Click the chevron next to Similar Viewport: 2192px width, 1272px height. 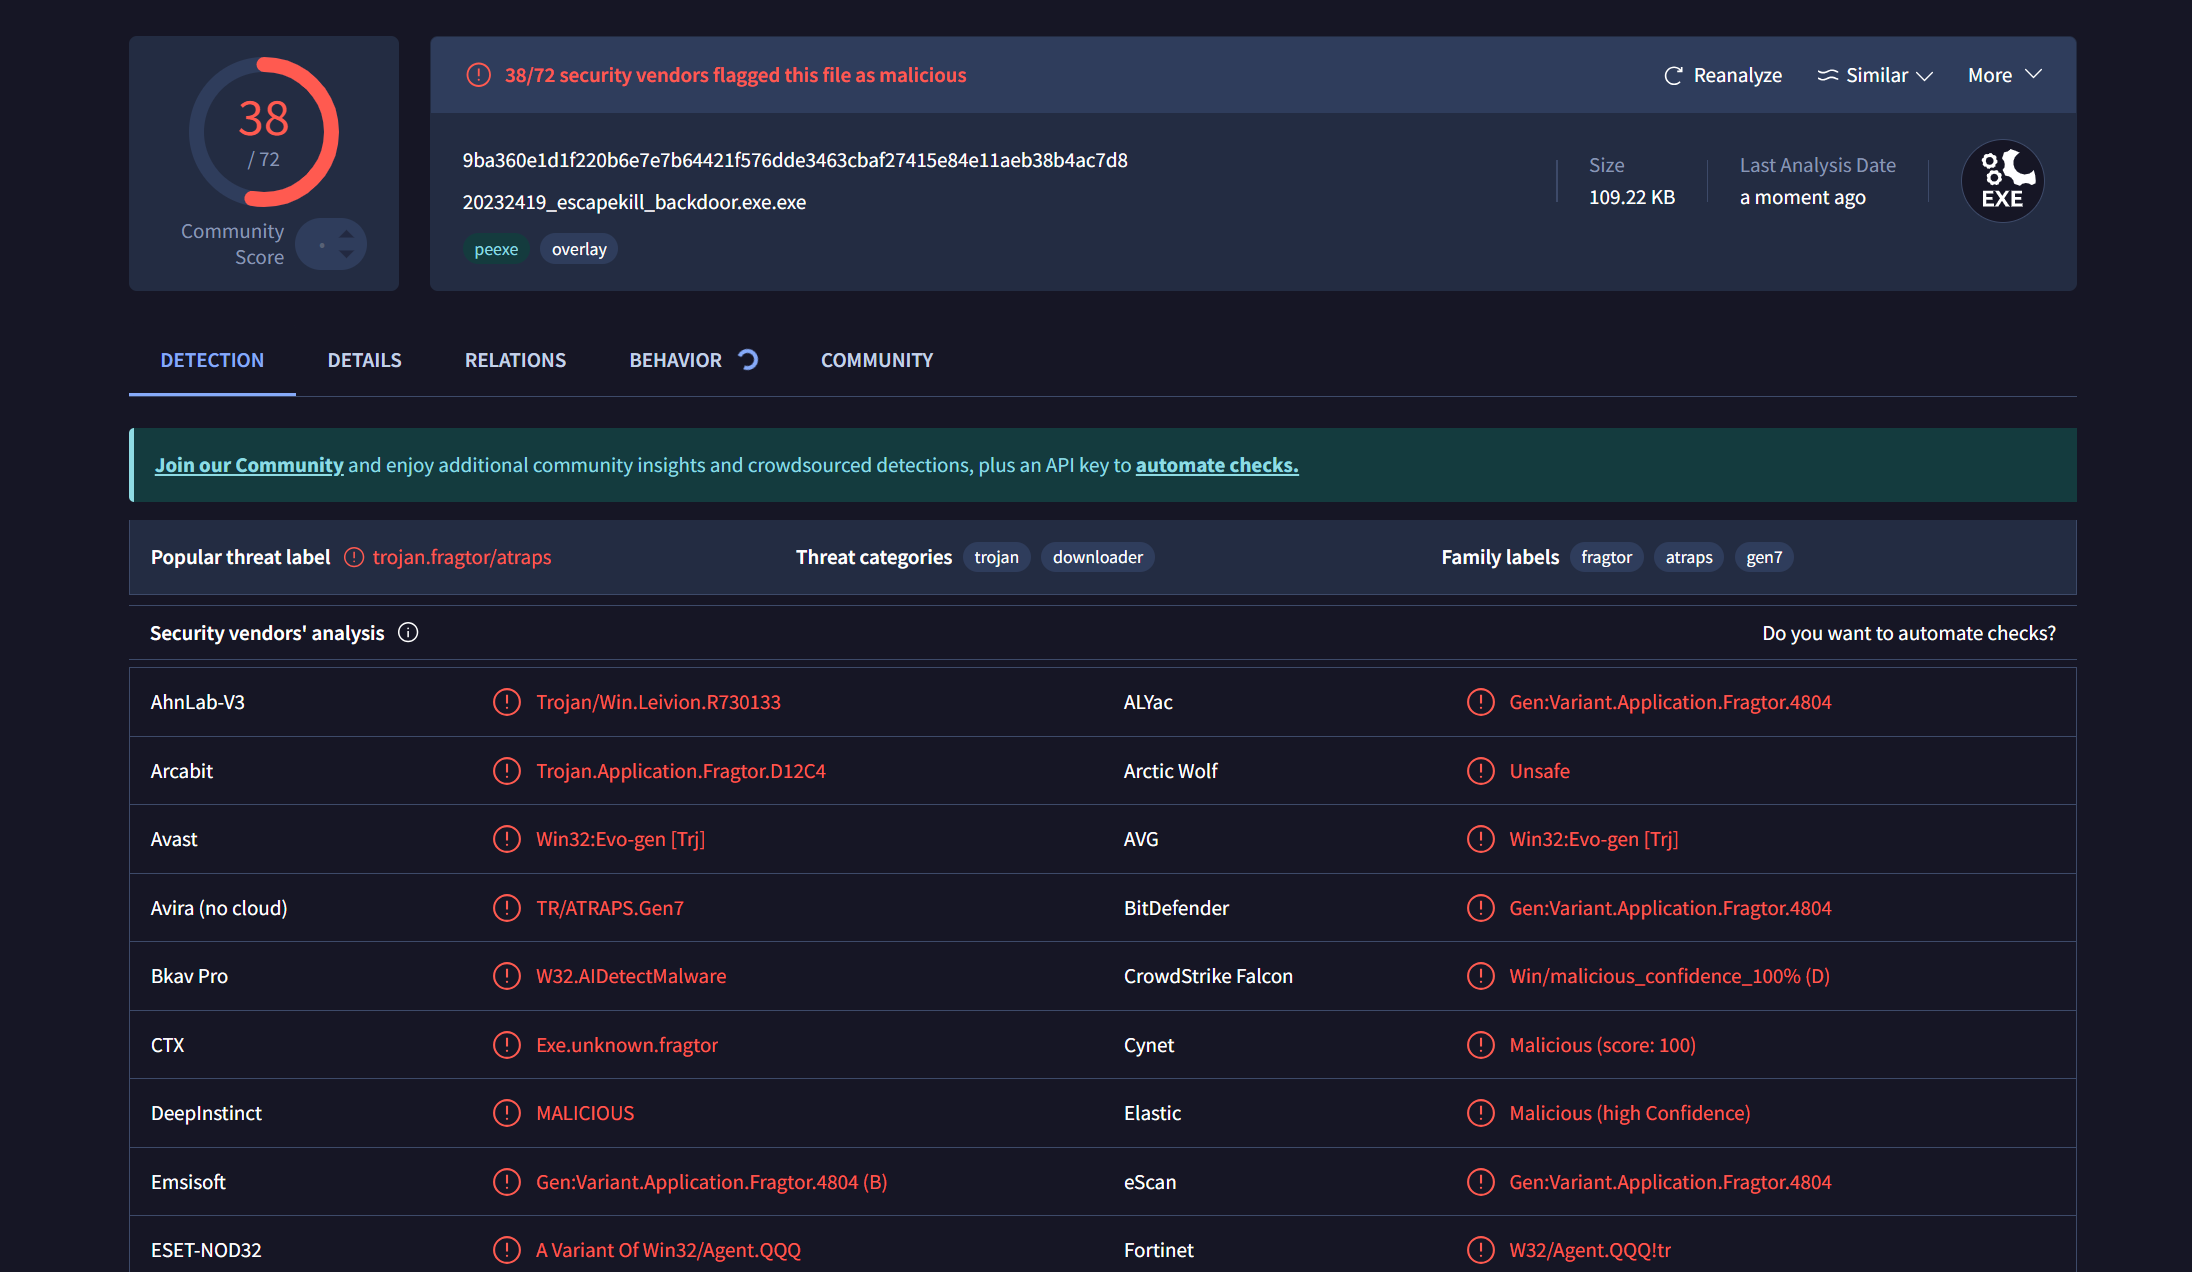[x=1925, y=77]
